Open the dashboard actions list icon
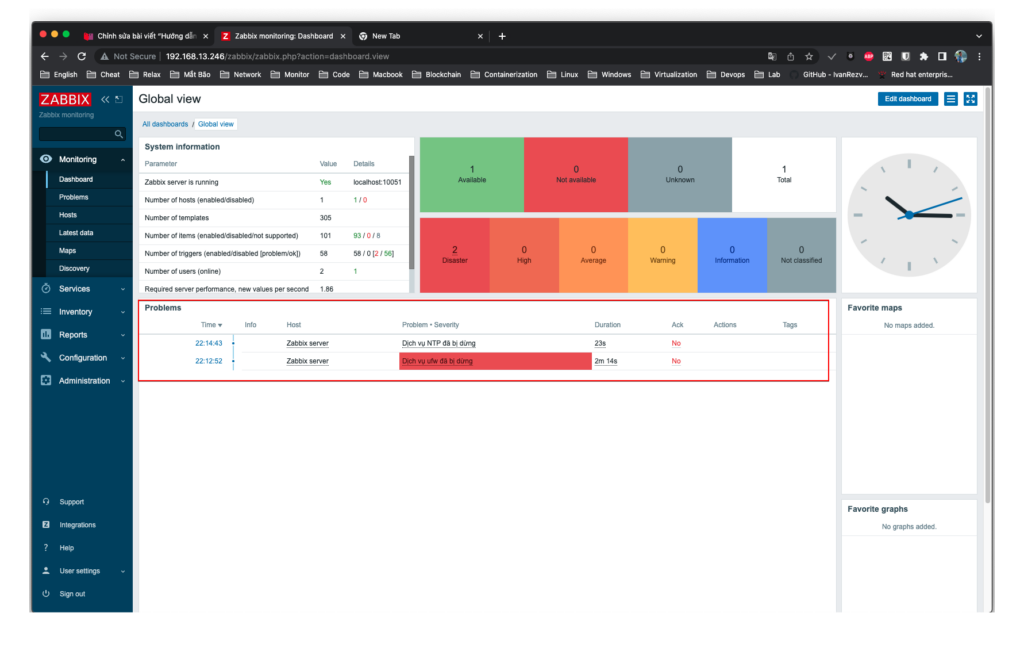This screenshot has width=1024, height=655. [x=951, y=99]
